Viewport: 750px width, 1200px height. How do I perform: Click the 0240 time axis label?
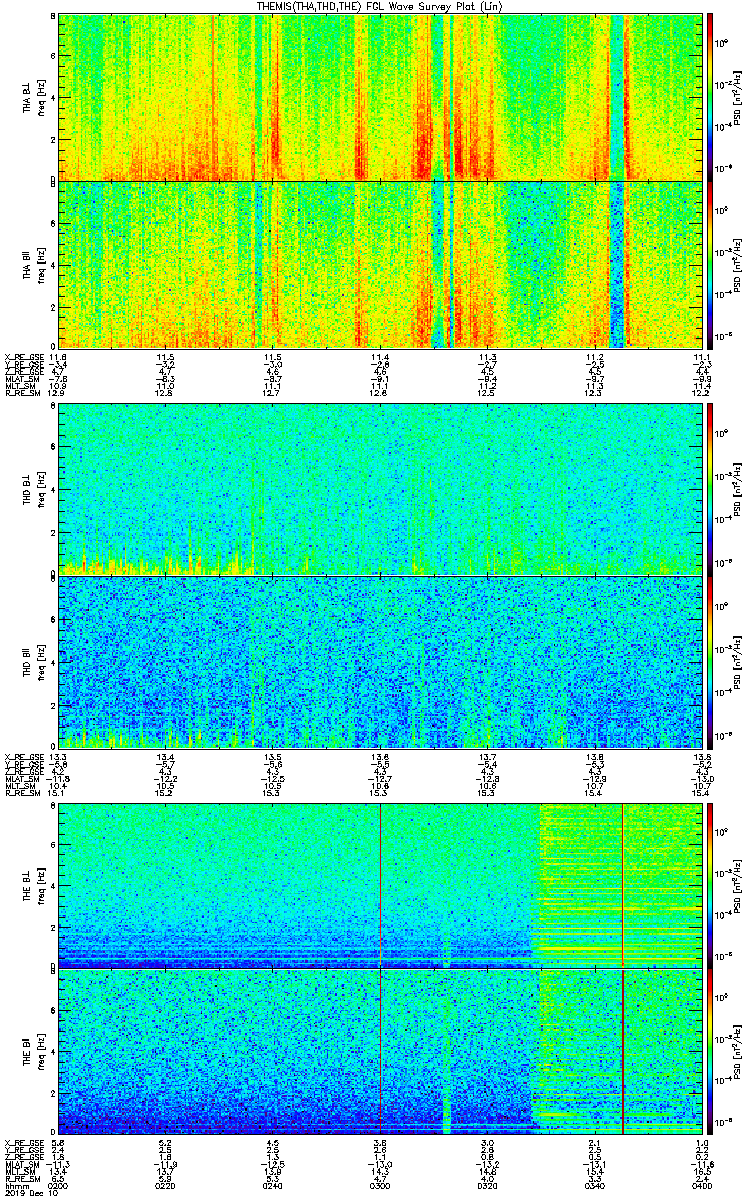pos(273,1185)
